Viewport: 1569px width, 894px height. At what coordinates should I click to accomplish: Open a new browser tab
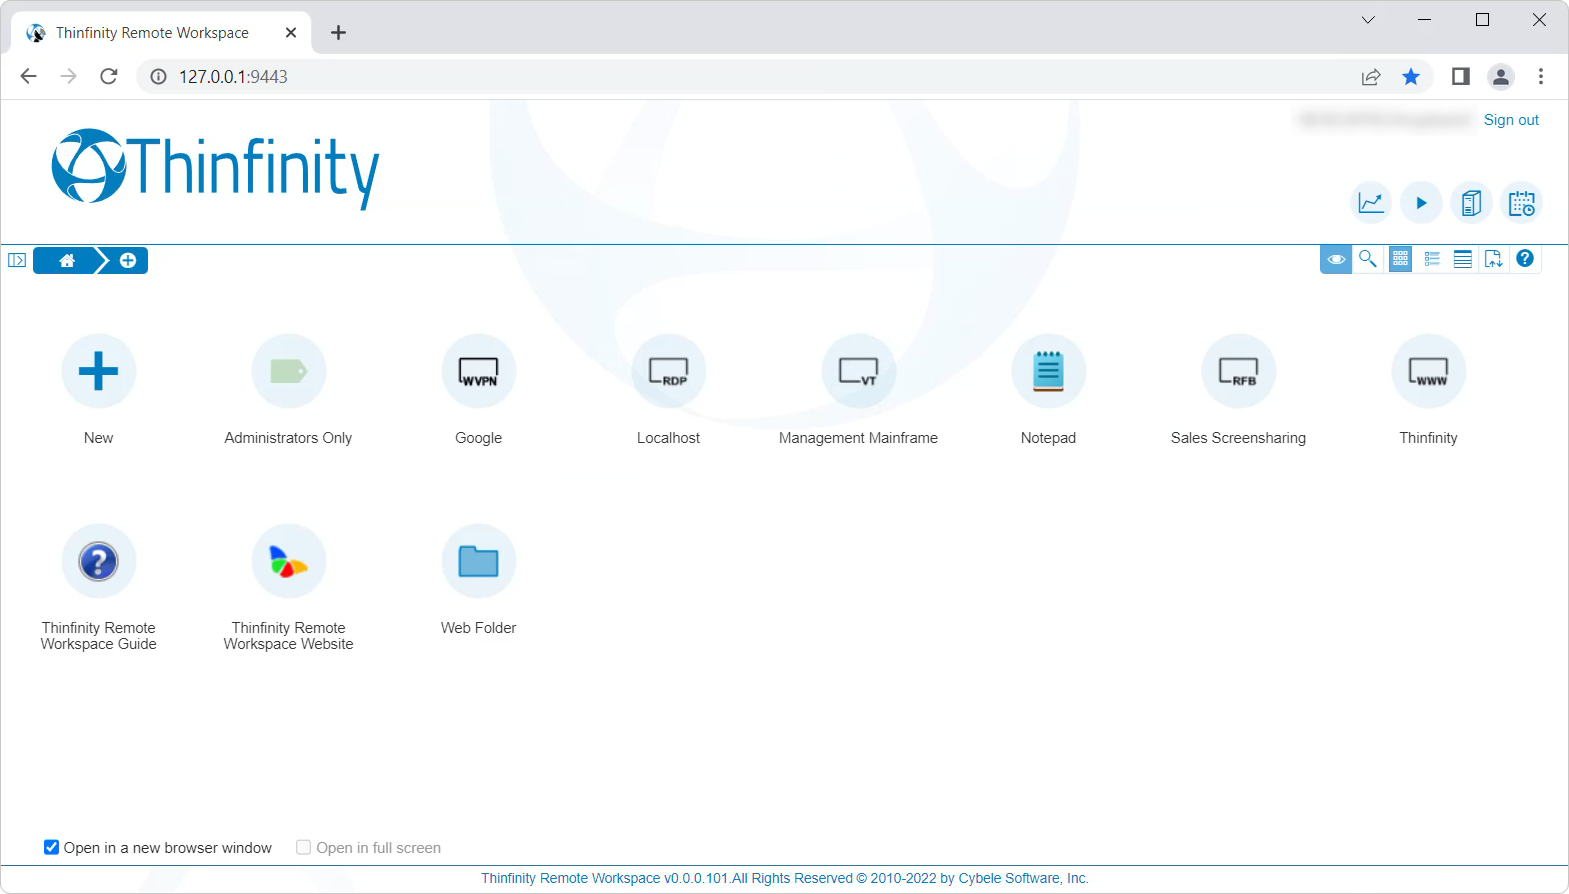[x=338, y=33]
